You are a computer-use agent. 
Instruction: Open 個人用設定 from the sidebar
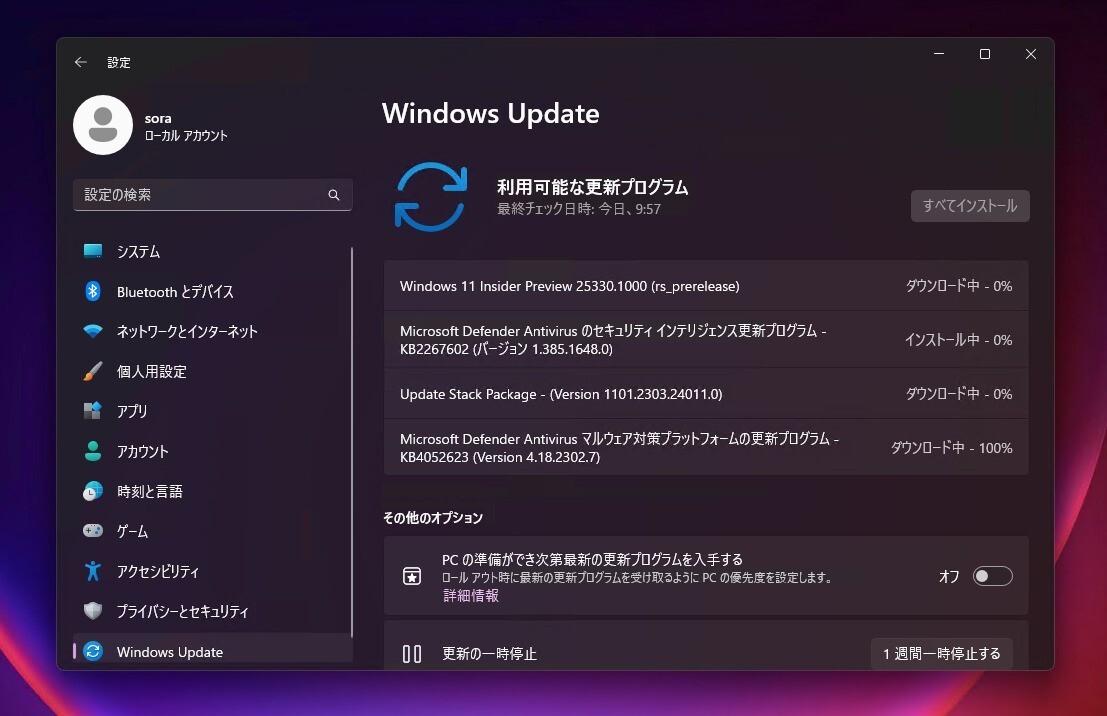[96, 371]
